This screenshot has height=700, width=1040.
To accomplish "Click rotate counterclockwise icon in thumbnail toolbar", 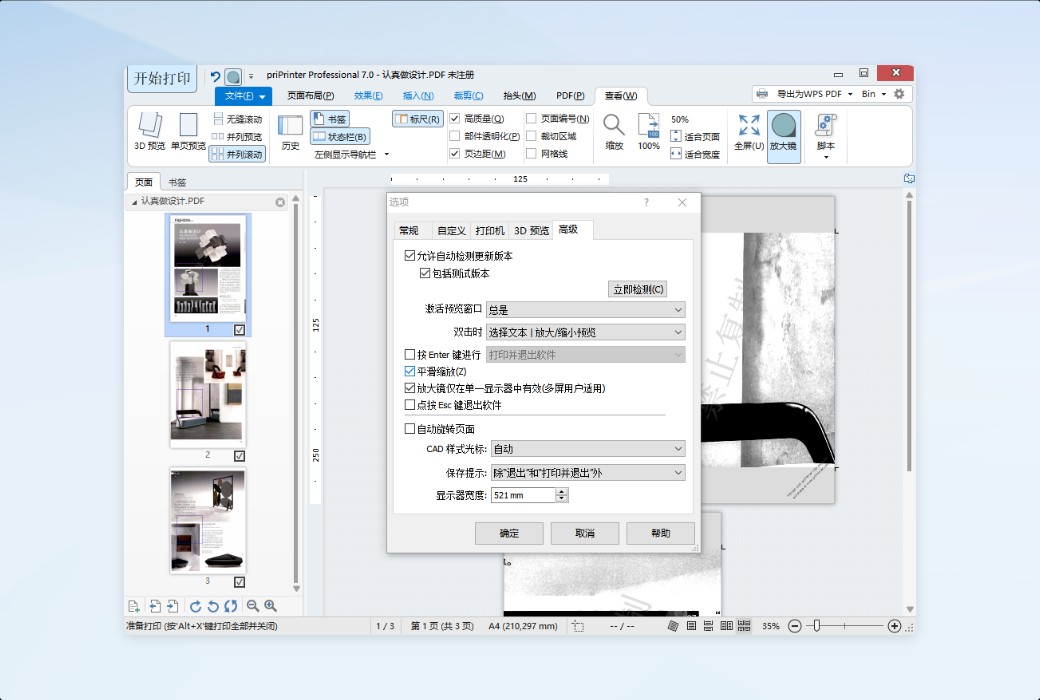I will [213, 606].
